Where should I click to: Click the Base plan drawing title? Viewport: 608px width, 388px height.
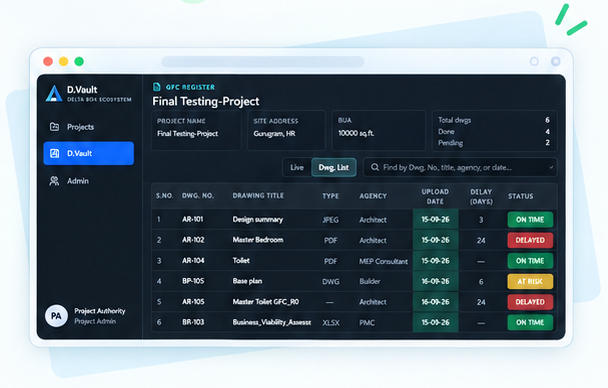[247, 281]
